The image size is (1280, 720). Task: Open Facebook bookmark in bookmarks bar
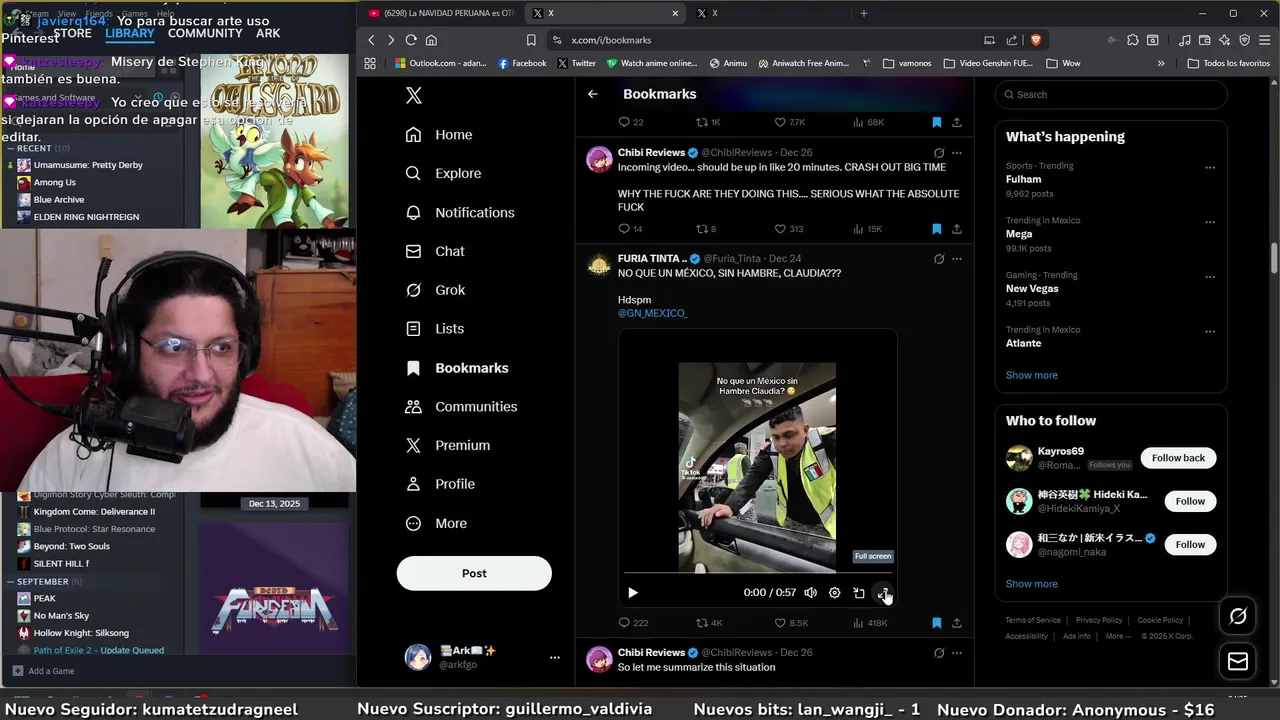pyautogui.click(x=522, y=63)
